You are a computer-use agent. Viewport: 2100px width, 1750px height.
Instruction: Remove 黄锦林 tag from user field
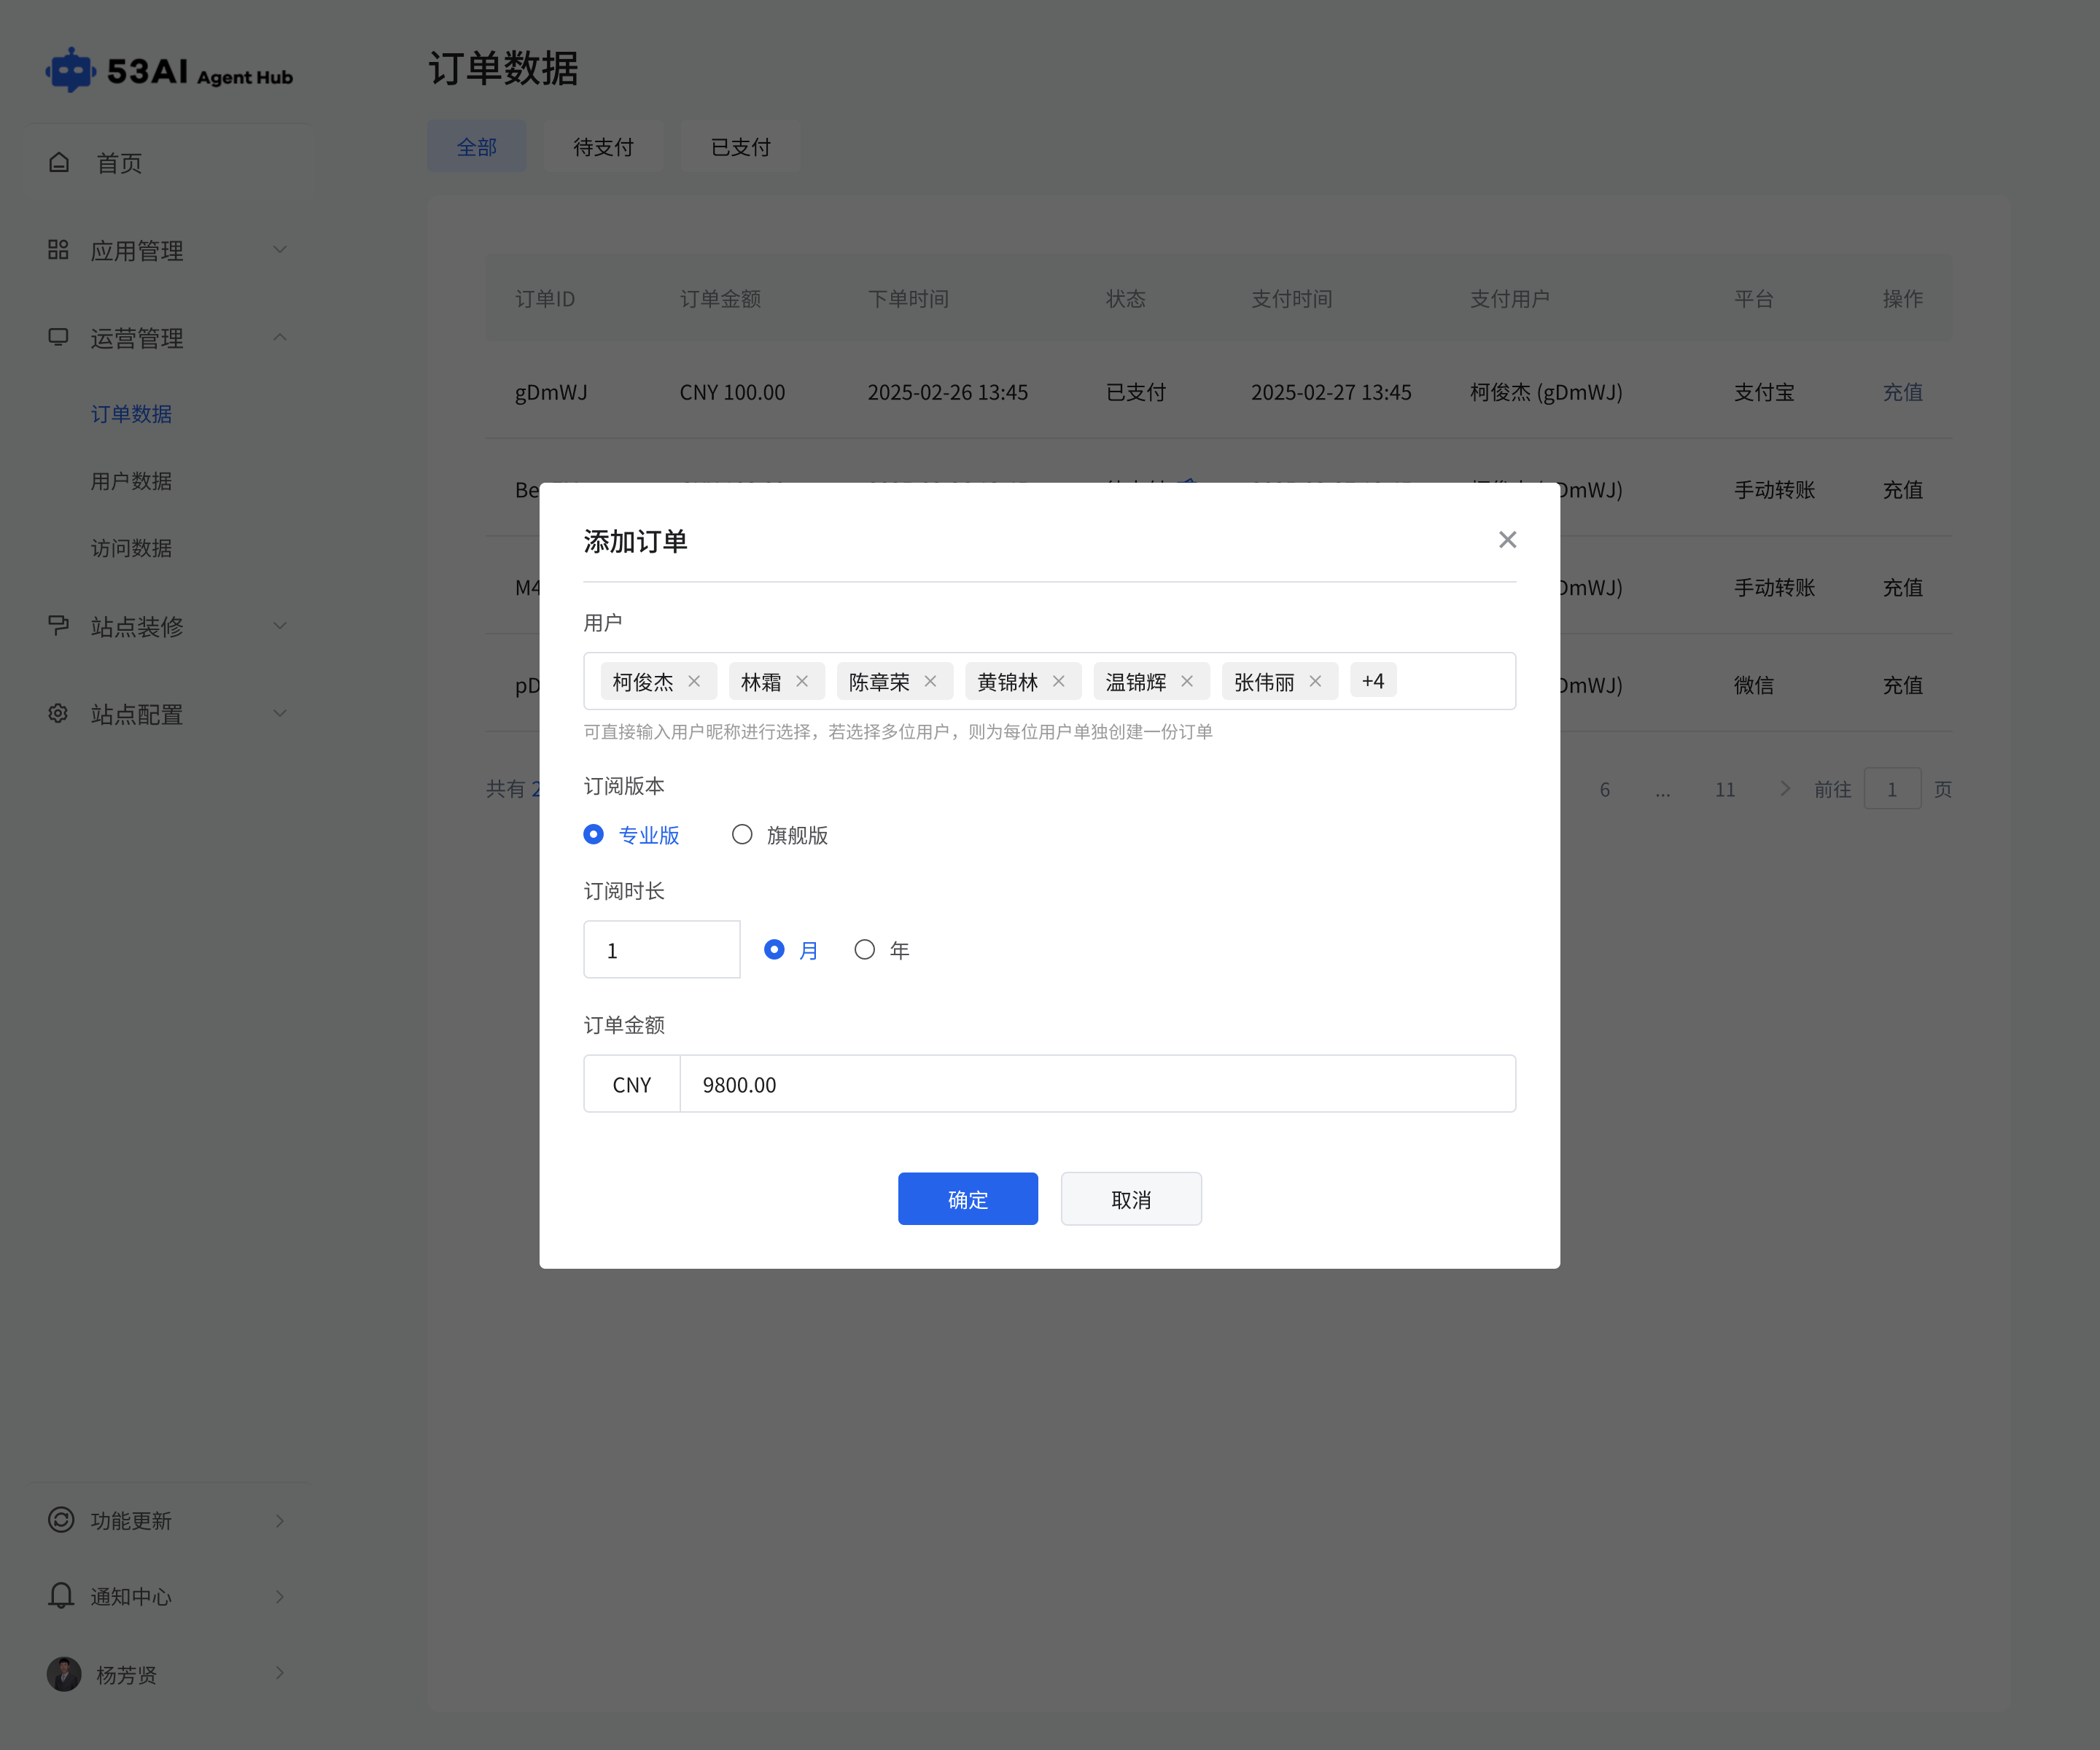click(1059, 681)
